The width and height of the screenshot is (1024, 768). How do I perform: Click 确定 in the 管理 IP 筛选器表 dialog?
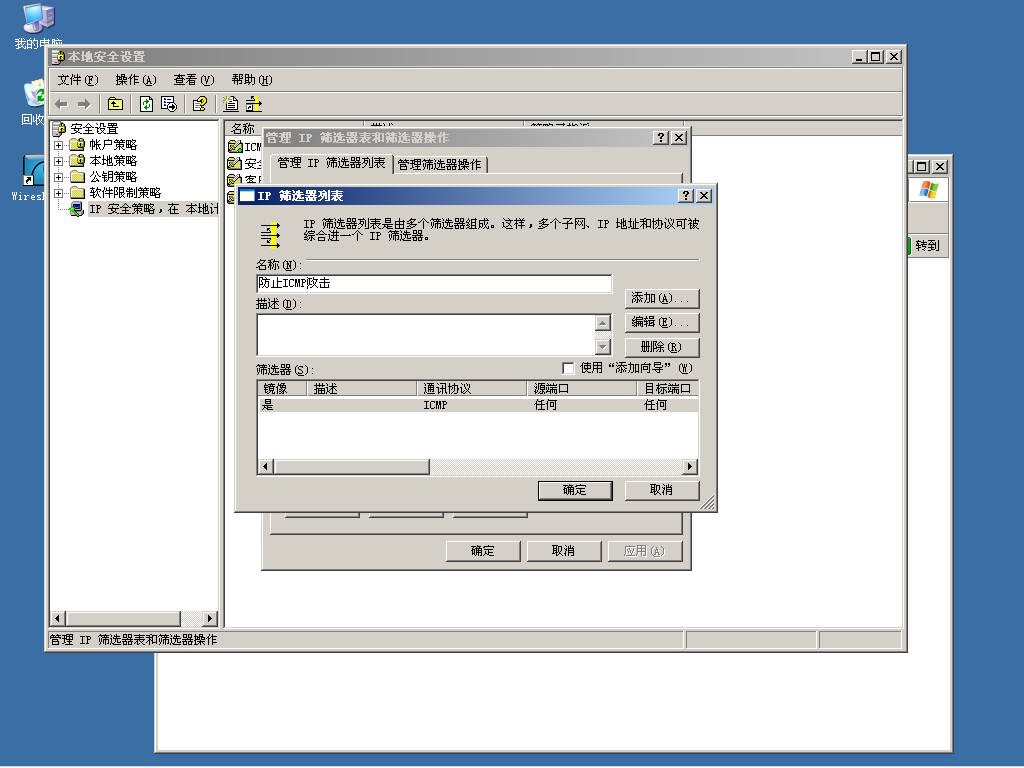[483, 551]
